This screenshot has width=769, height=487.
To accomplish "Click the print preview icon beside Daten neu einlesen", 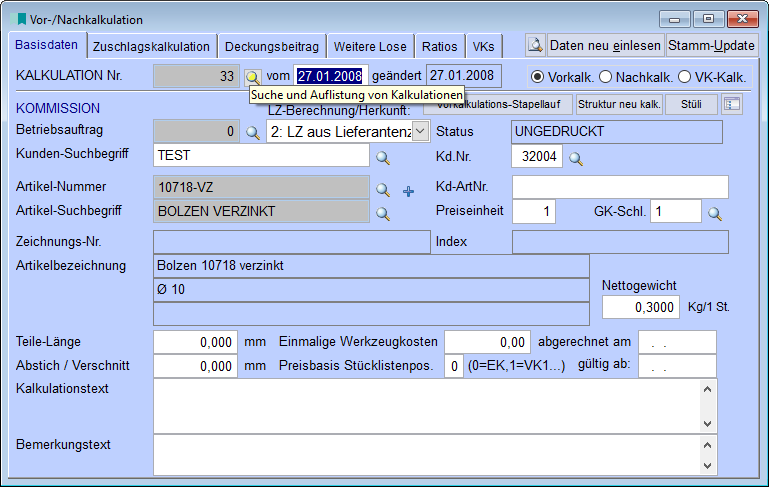I will 535,46.
